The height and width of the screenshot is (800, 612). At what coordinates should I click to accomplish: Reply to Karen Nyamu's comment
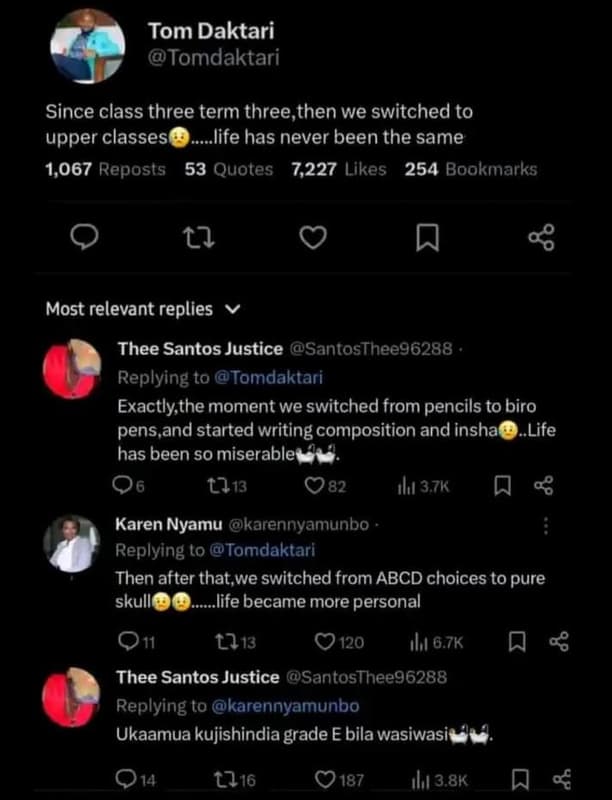click(x=128, y=641)
